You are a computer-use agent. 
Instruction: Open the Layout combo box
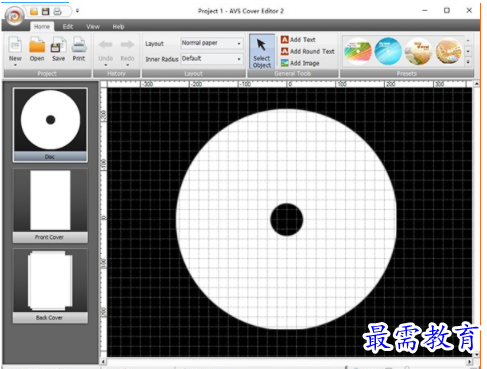pyautogui.click(x=212, y=43)
